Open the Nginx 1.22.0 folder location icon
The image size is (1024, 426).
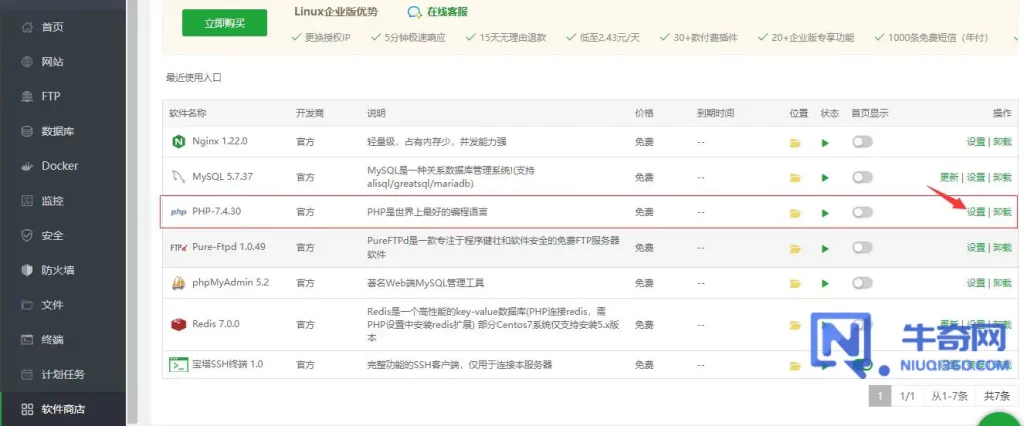pos(795,142)
